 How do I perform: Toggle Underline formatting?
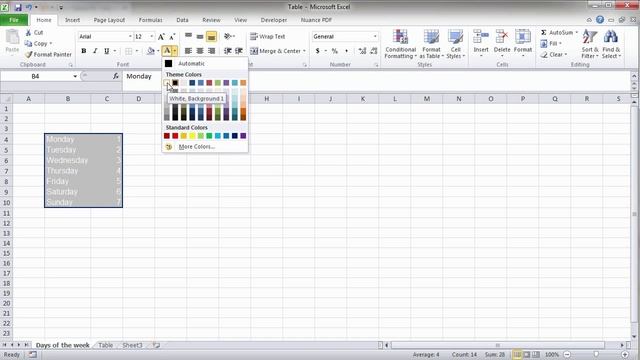107,51
